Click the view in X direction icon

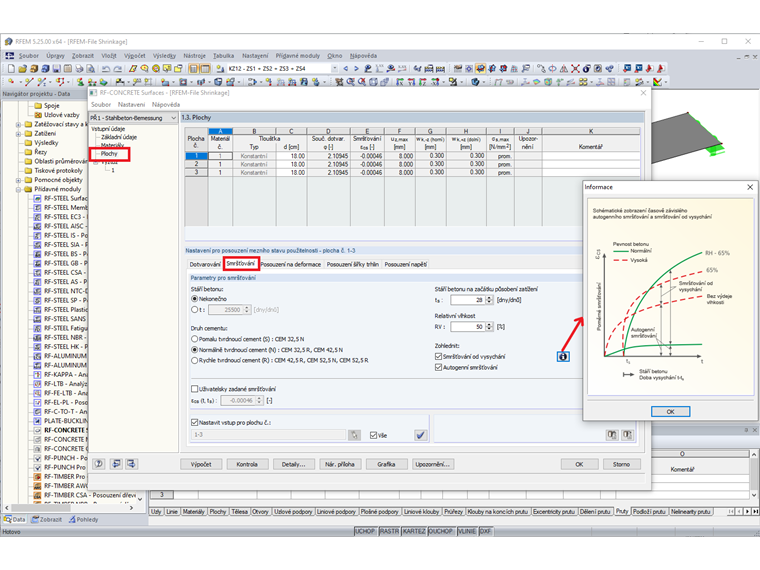[400, 81]
